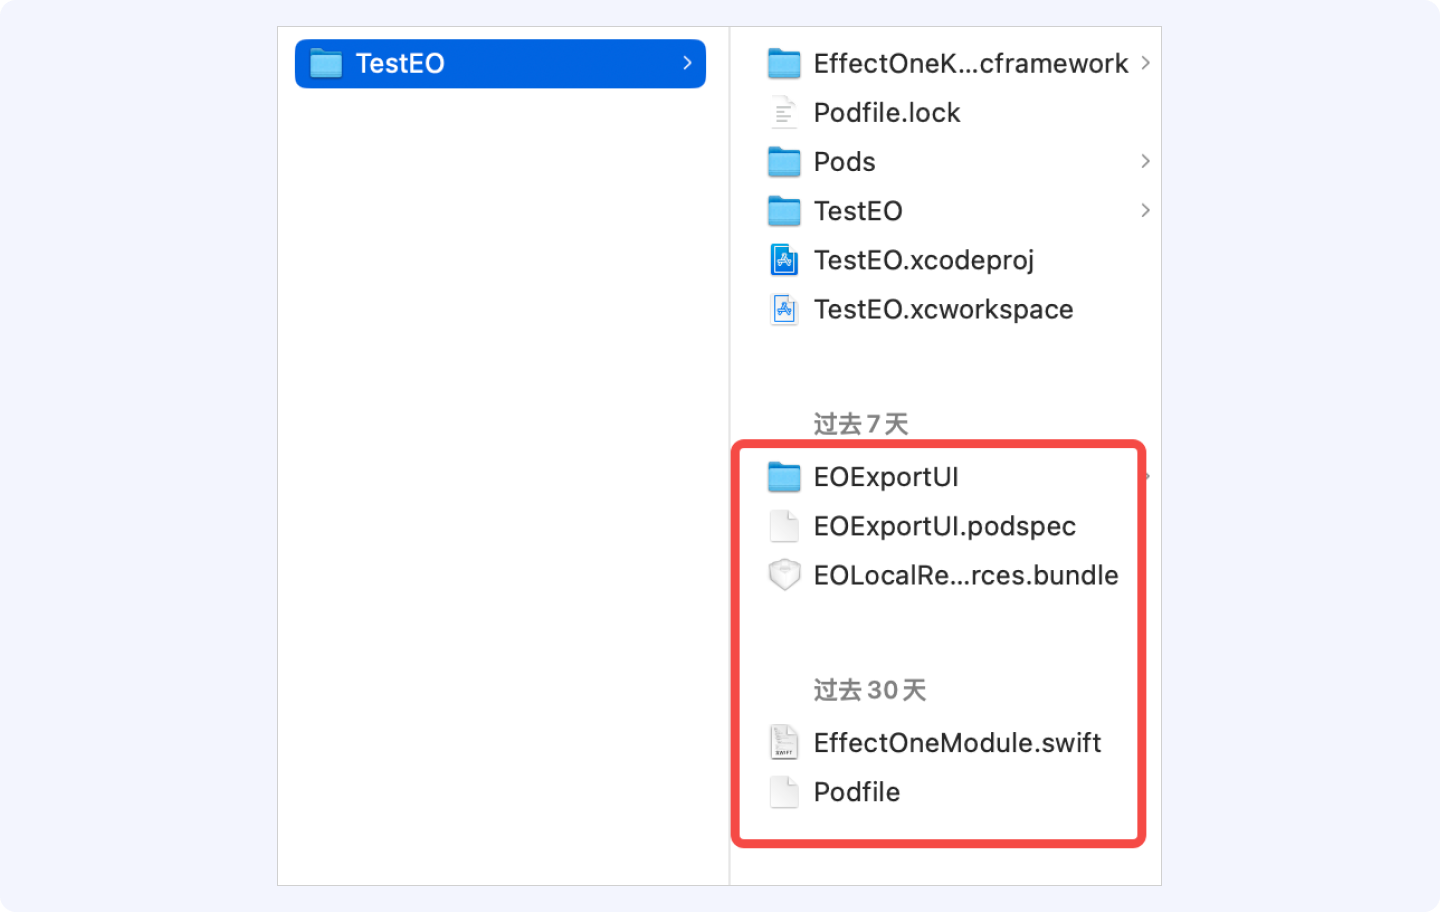Select the name TestEO.xcodeproj
The image size is (1440, 912).
(x=924, y=260)
